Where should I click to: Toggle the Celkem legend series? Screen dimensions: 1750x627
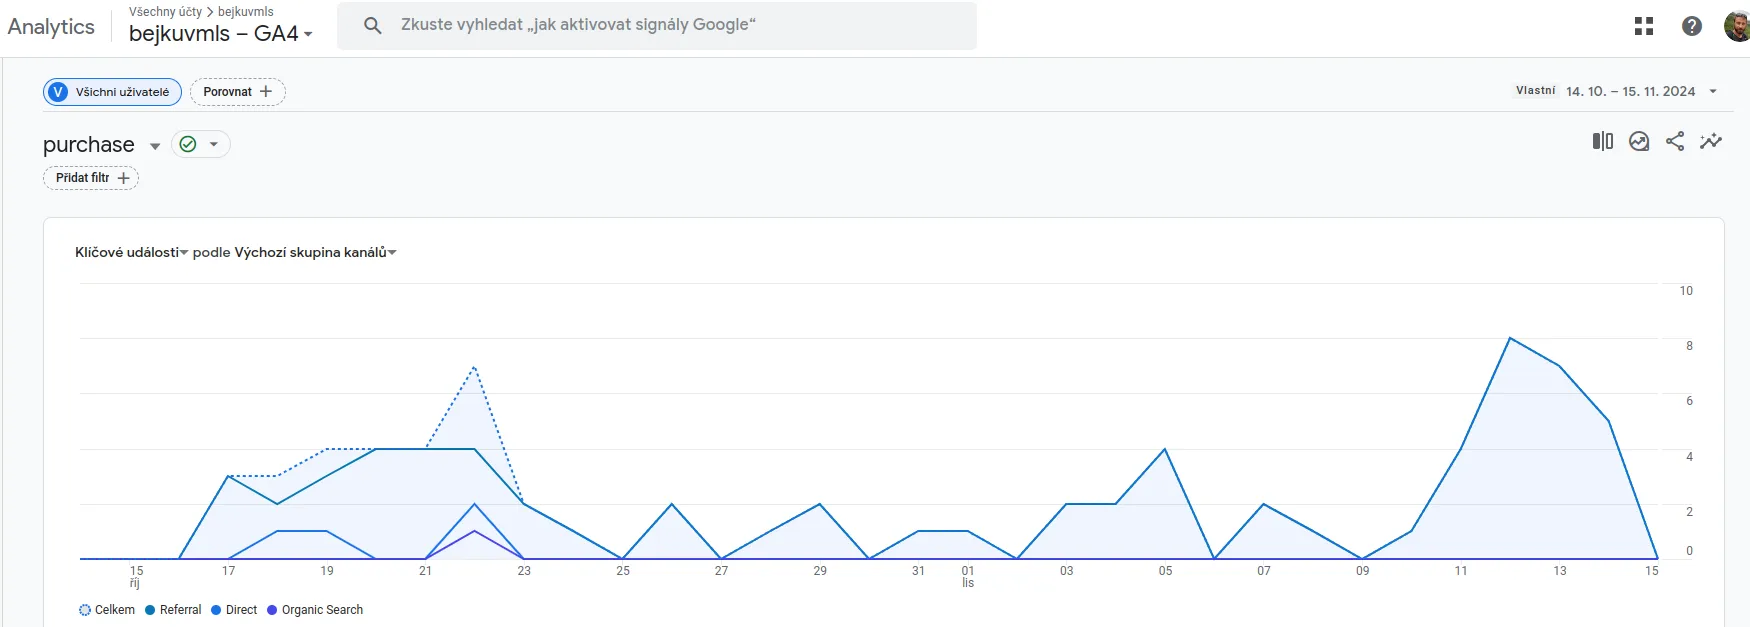coord(107,610)
